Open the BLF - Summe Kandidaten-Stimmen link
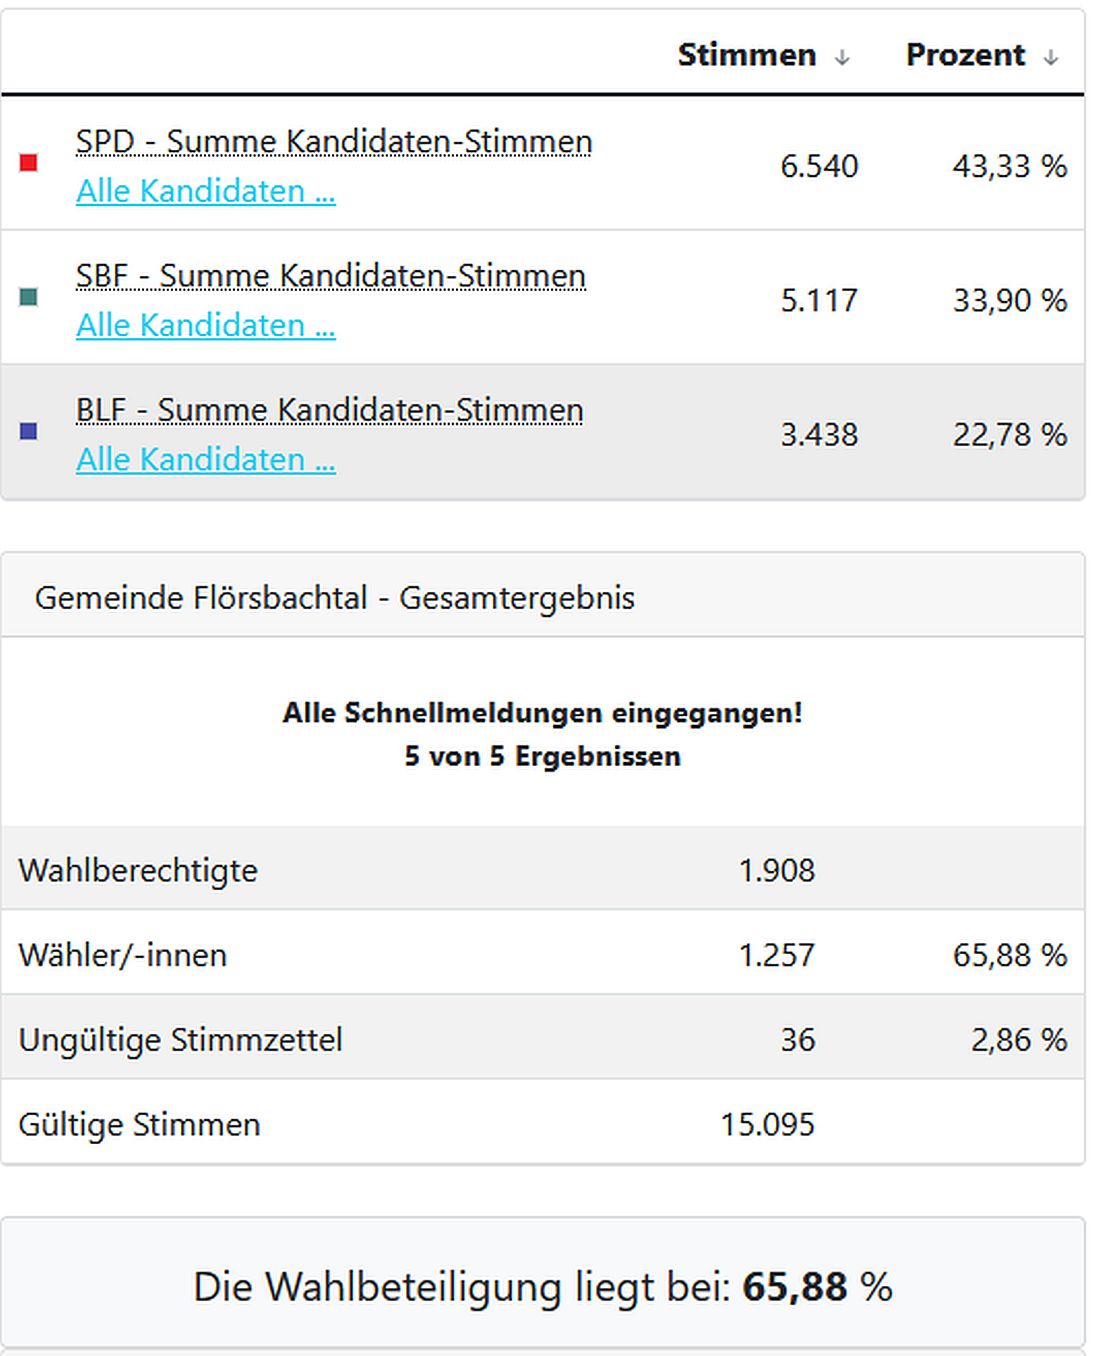1100x1356 pixels. [329, 409]
